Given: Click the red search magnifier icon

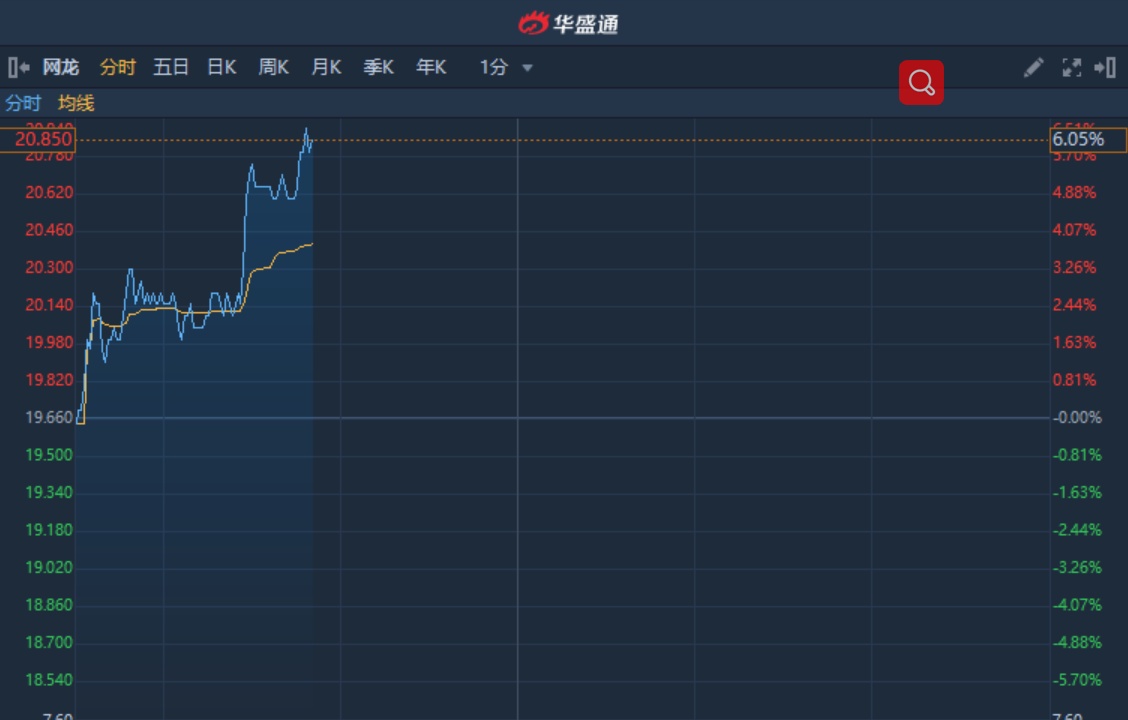Looking at the screenshot, I should pos(921,83).
